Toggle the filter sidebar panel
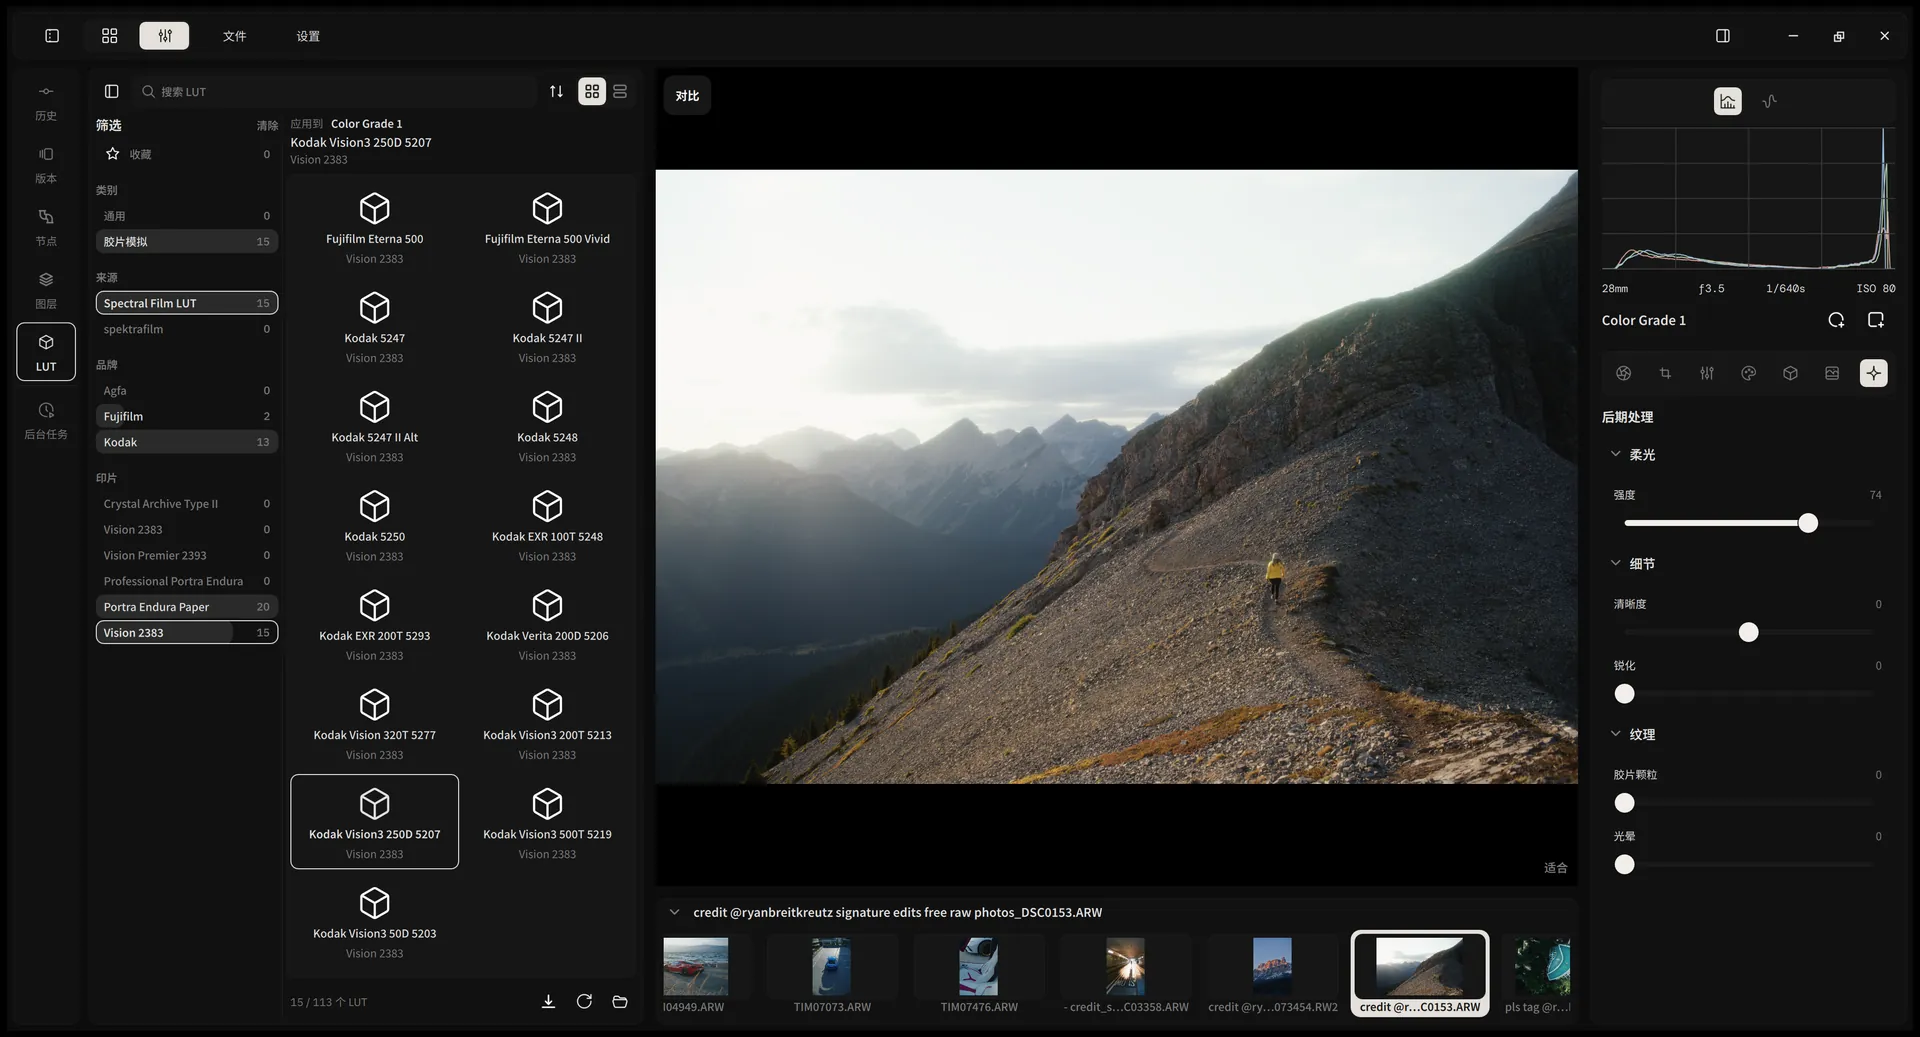Image resolution: width=1920 pixels, height=1037 pixels. click(112, 91)
